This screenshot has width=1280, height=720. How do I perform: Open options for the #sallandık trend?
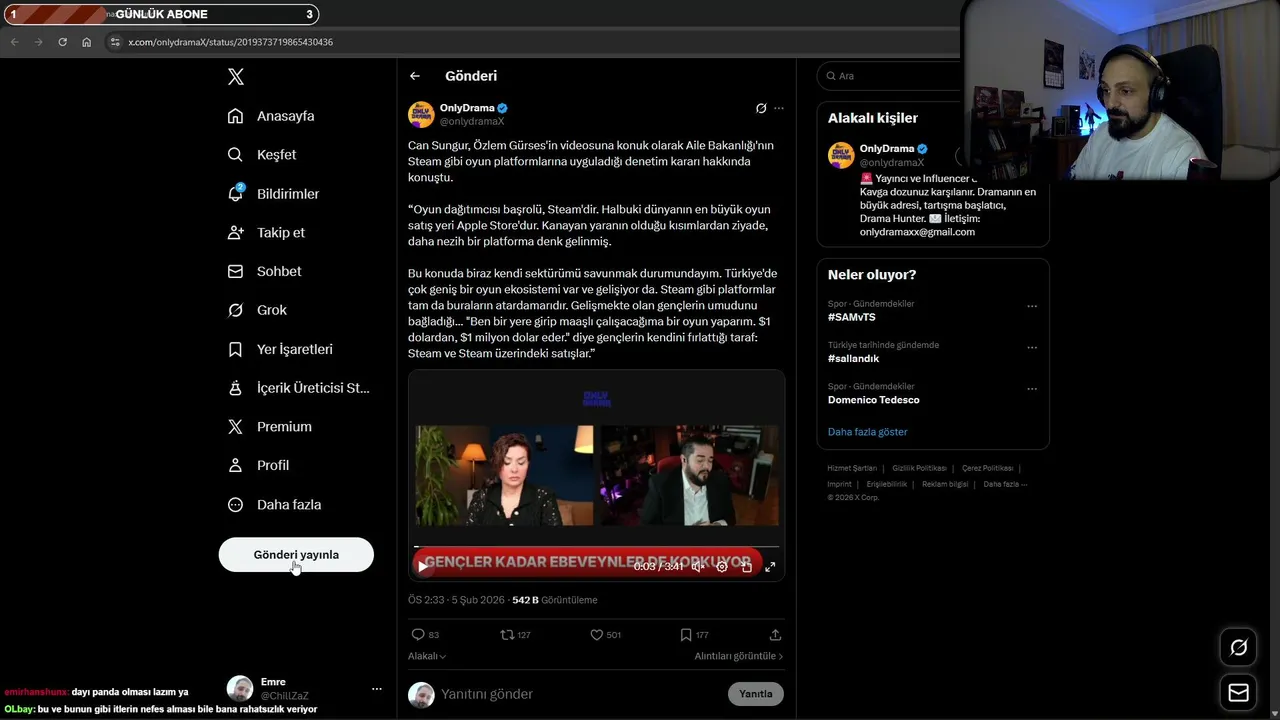pos(1032,348)
